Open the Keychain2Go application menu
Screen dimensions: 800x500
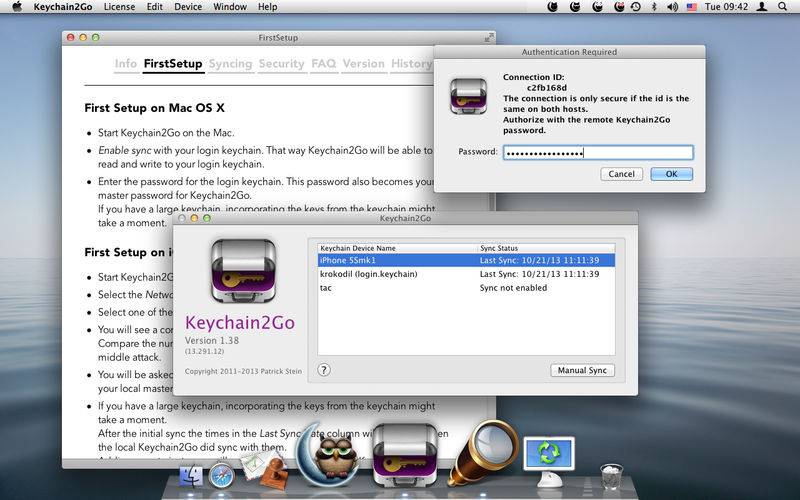[x=63, y=7]
